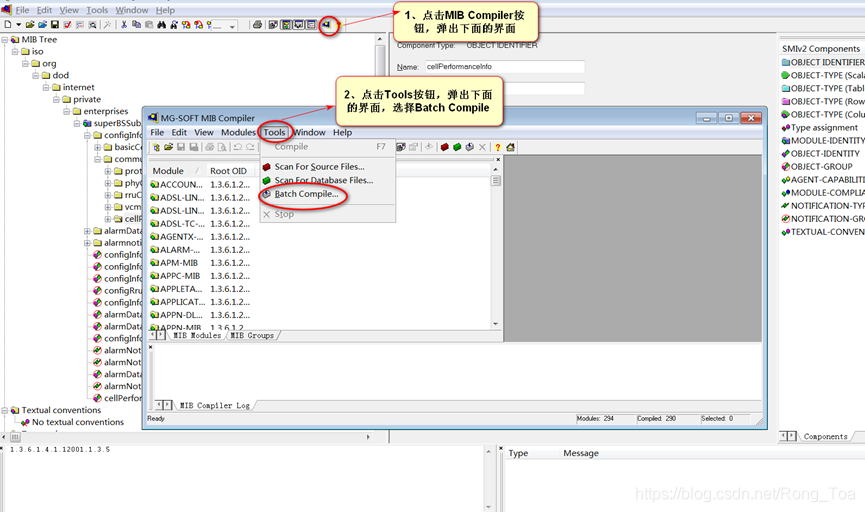This screenshot has width=865, height=512.
Task: Open the Modules menu in MIB Compiler
Action: point(238,132)
